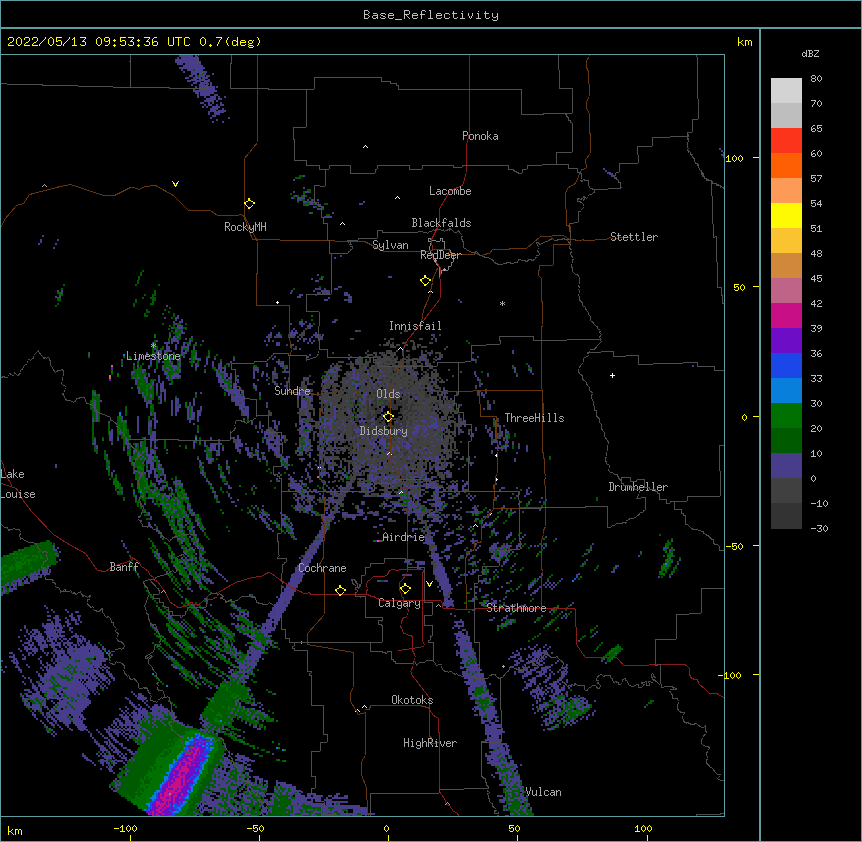Click the Lake Louise label

(18, 484)
